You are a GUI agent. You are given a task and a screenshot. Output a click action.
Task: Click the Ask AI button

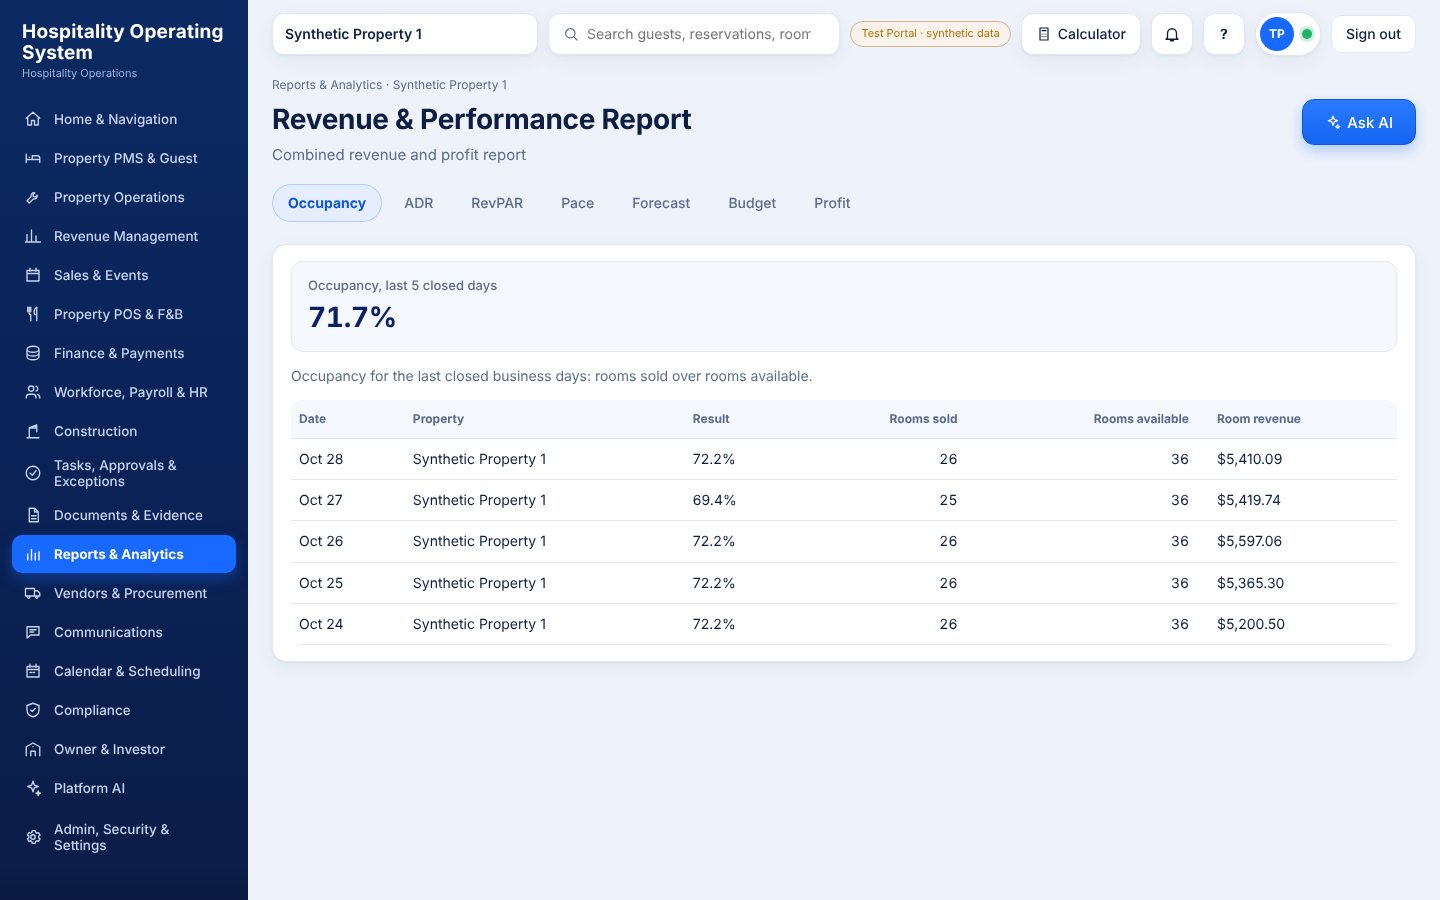[x=1359, y=122]
